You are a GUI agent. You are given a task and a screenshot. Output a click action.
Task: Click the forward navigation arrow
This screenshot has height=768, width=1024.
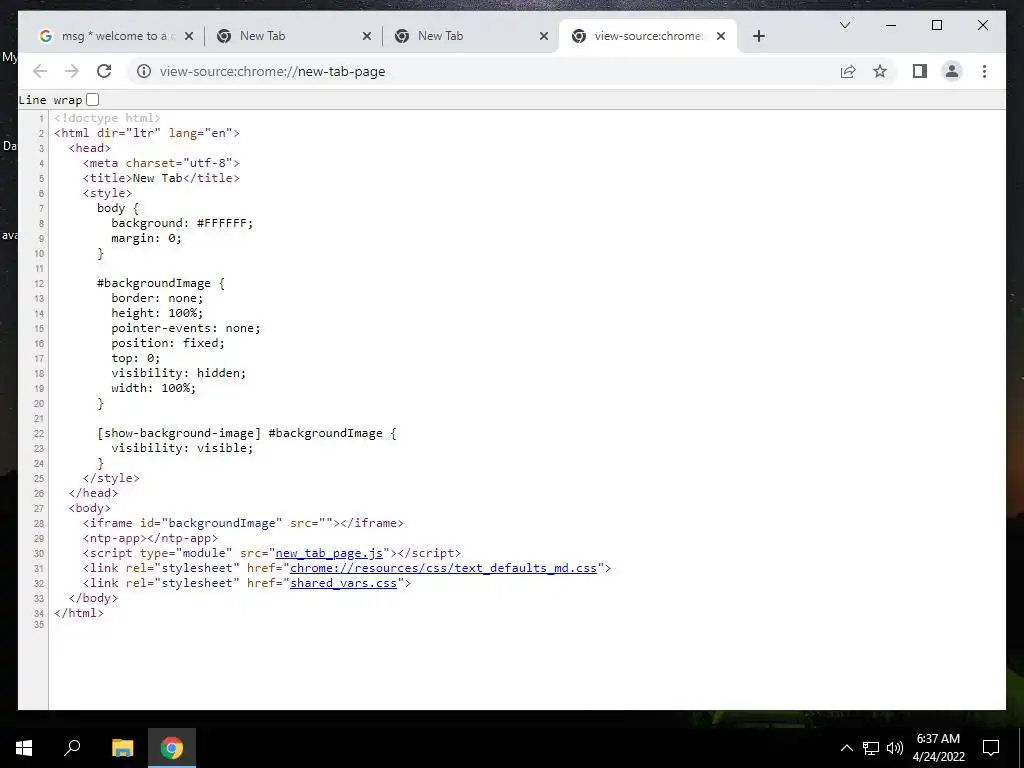[72, 71]
